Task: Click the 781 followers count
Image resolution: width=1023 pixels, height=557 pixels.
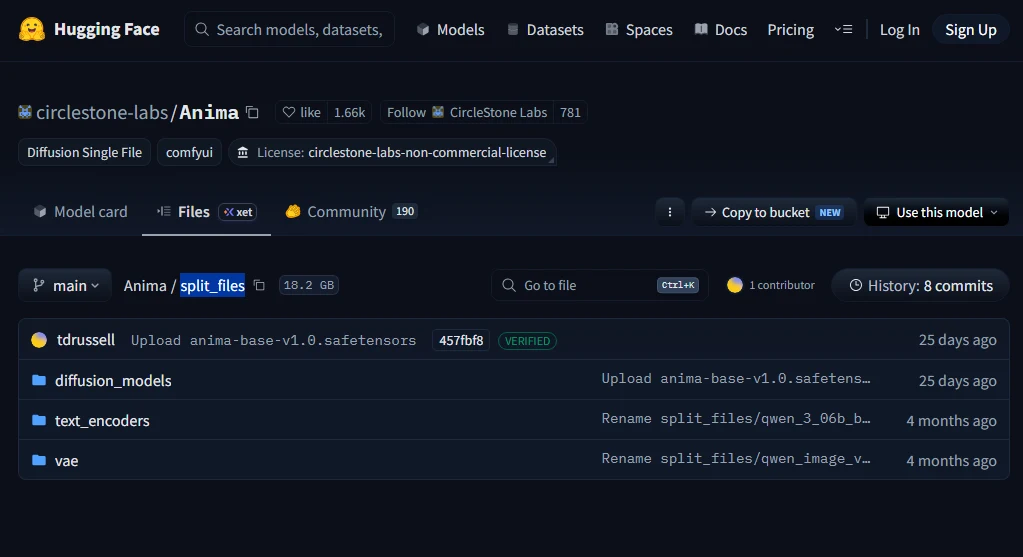Action: [570, 112]
